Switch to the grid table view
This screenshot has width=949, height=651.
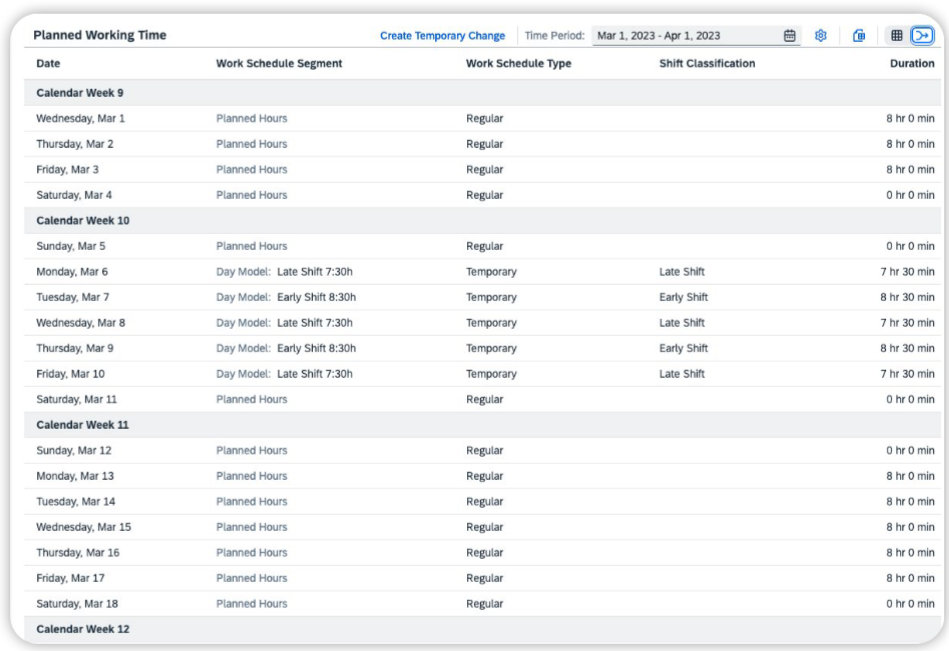tap(897, 36)
